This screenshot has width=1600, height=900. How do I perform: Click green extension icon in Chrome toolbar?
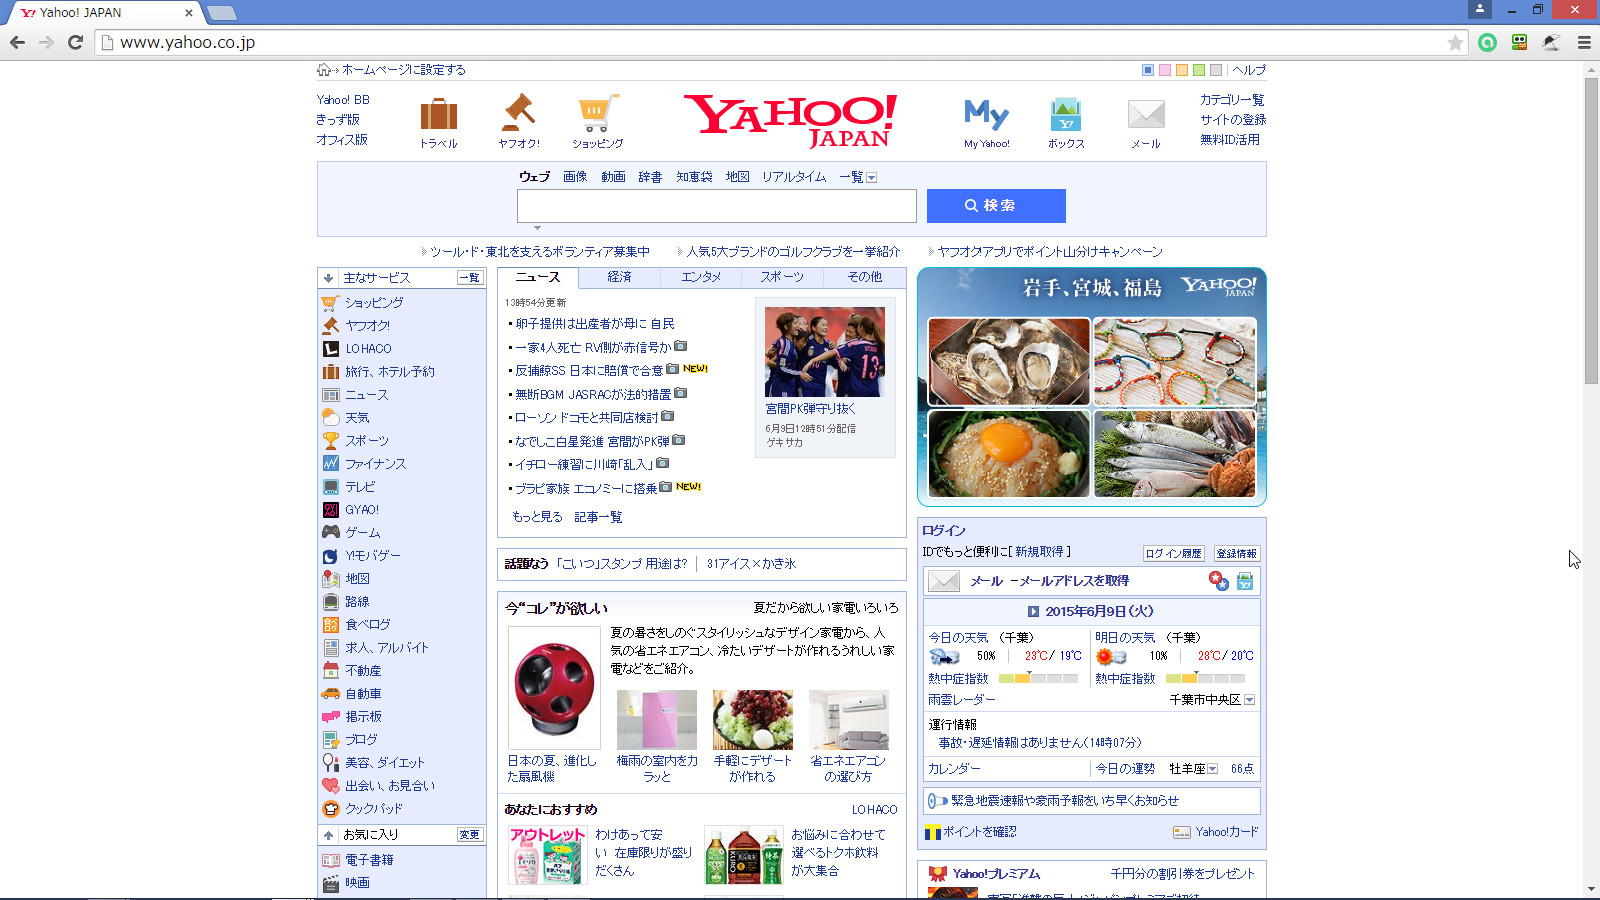pyautogui.click(x=1487, y=42)
